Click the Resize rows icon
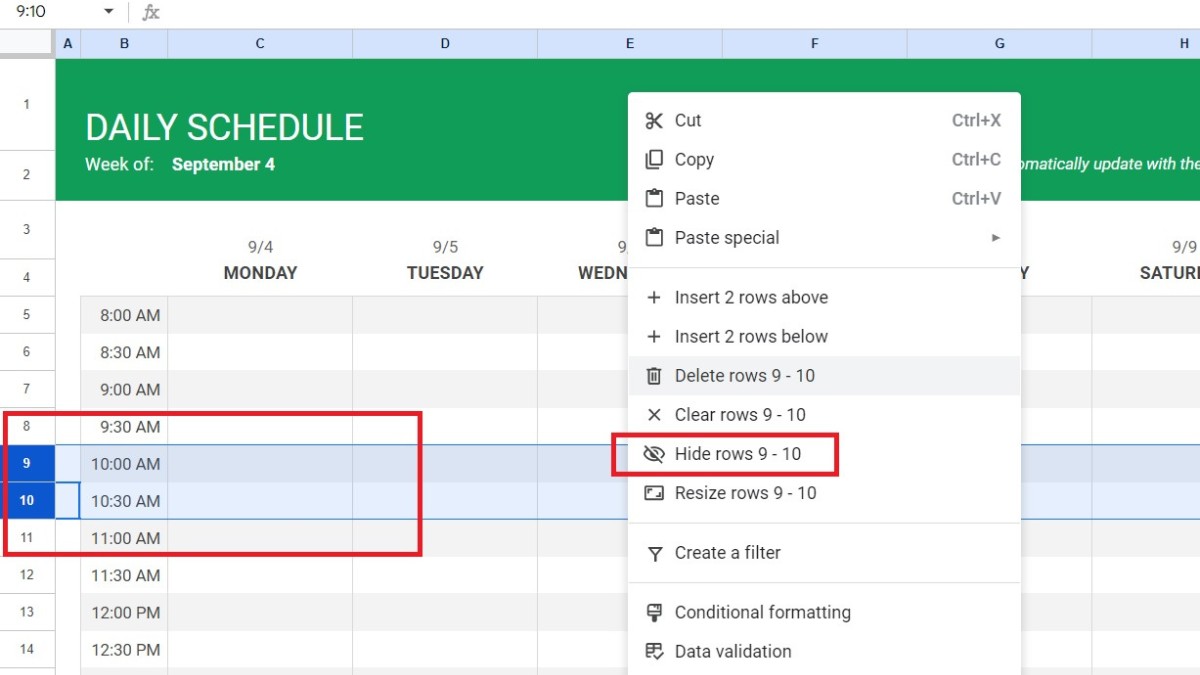The width and height of the screenshot is (1200, 675). point(655,492)
